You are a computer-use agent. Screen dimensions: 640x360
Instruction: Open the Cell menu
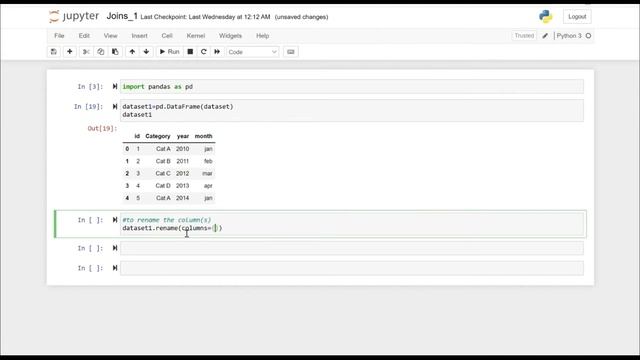167,36
